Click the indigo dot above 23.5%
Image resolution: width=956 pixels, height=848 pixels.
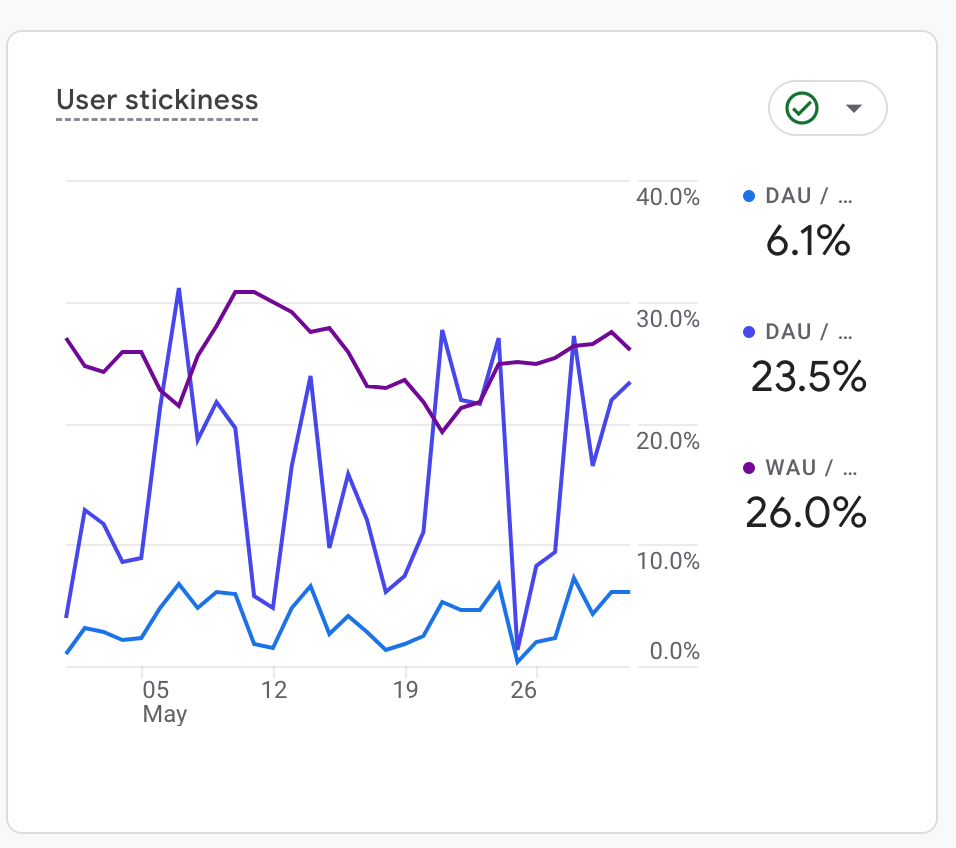748,331
